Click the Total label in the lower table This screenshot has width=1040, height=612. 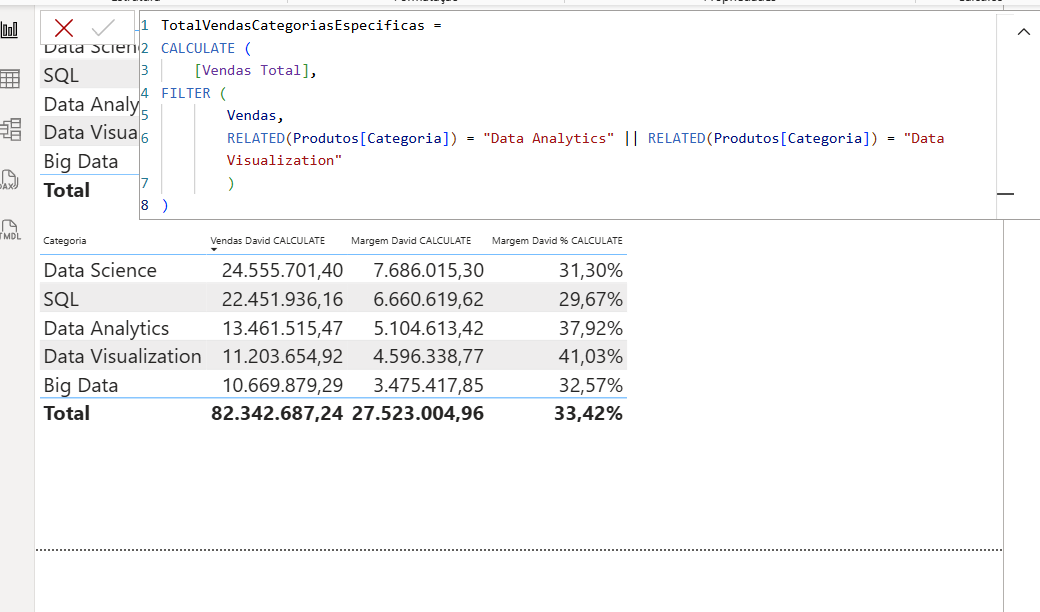[x=66, y=414]
